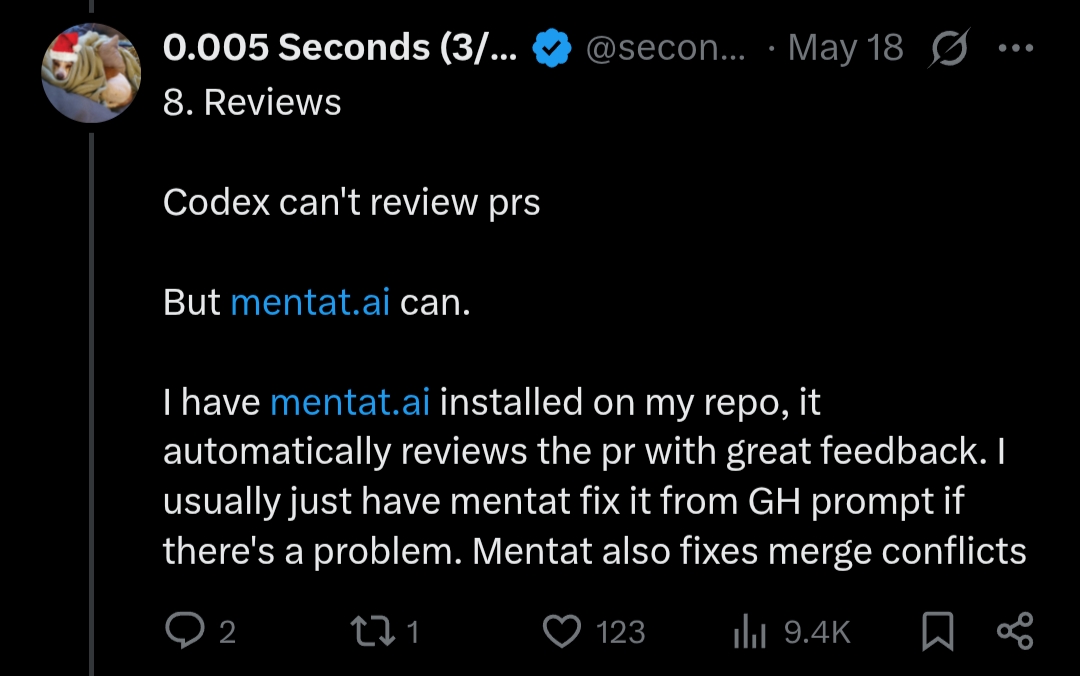Image resolution: width=1080 pixels, height=676 pixels.
Task: Click the "Codex can't review prs" text
Action: pos(351,203)
